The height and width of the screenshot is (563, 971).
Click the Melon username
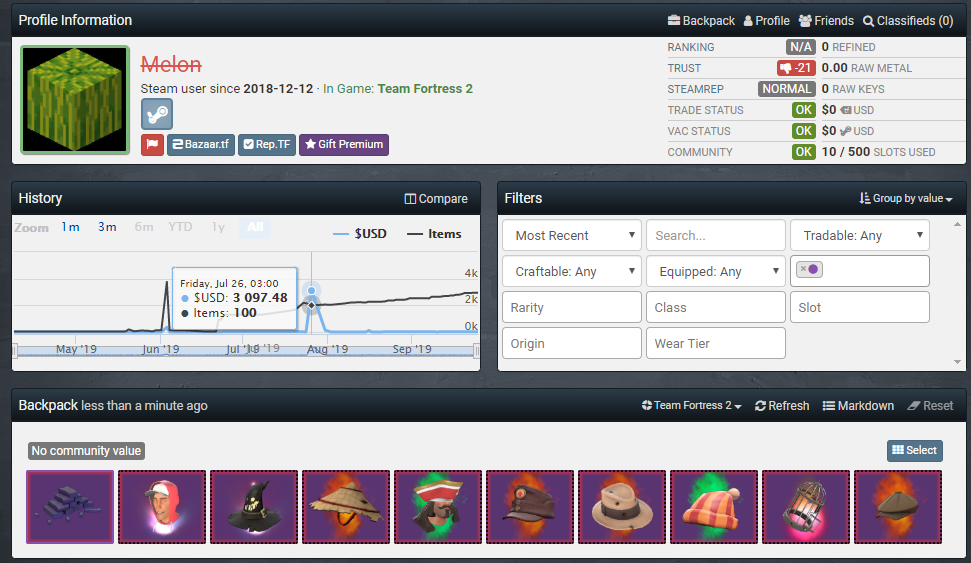[171, 64]
